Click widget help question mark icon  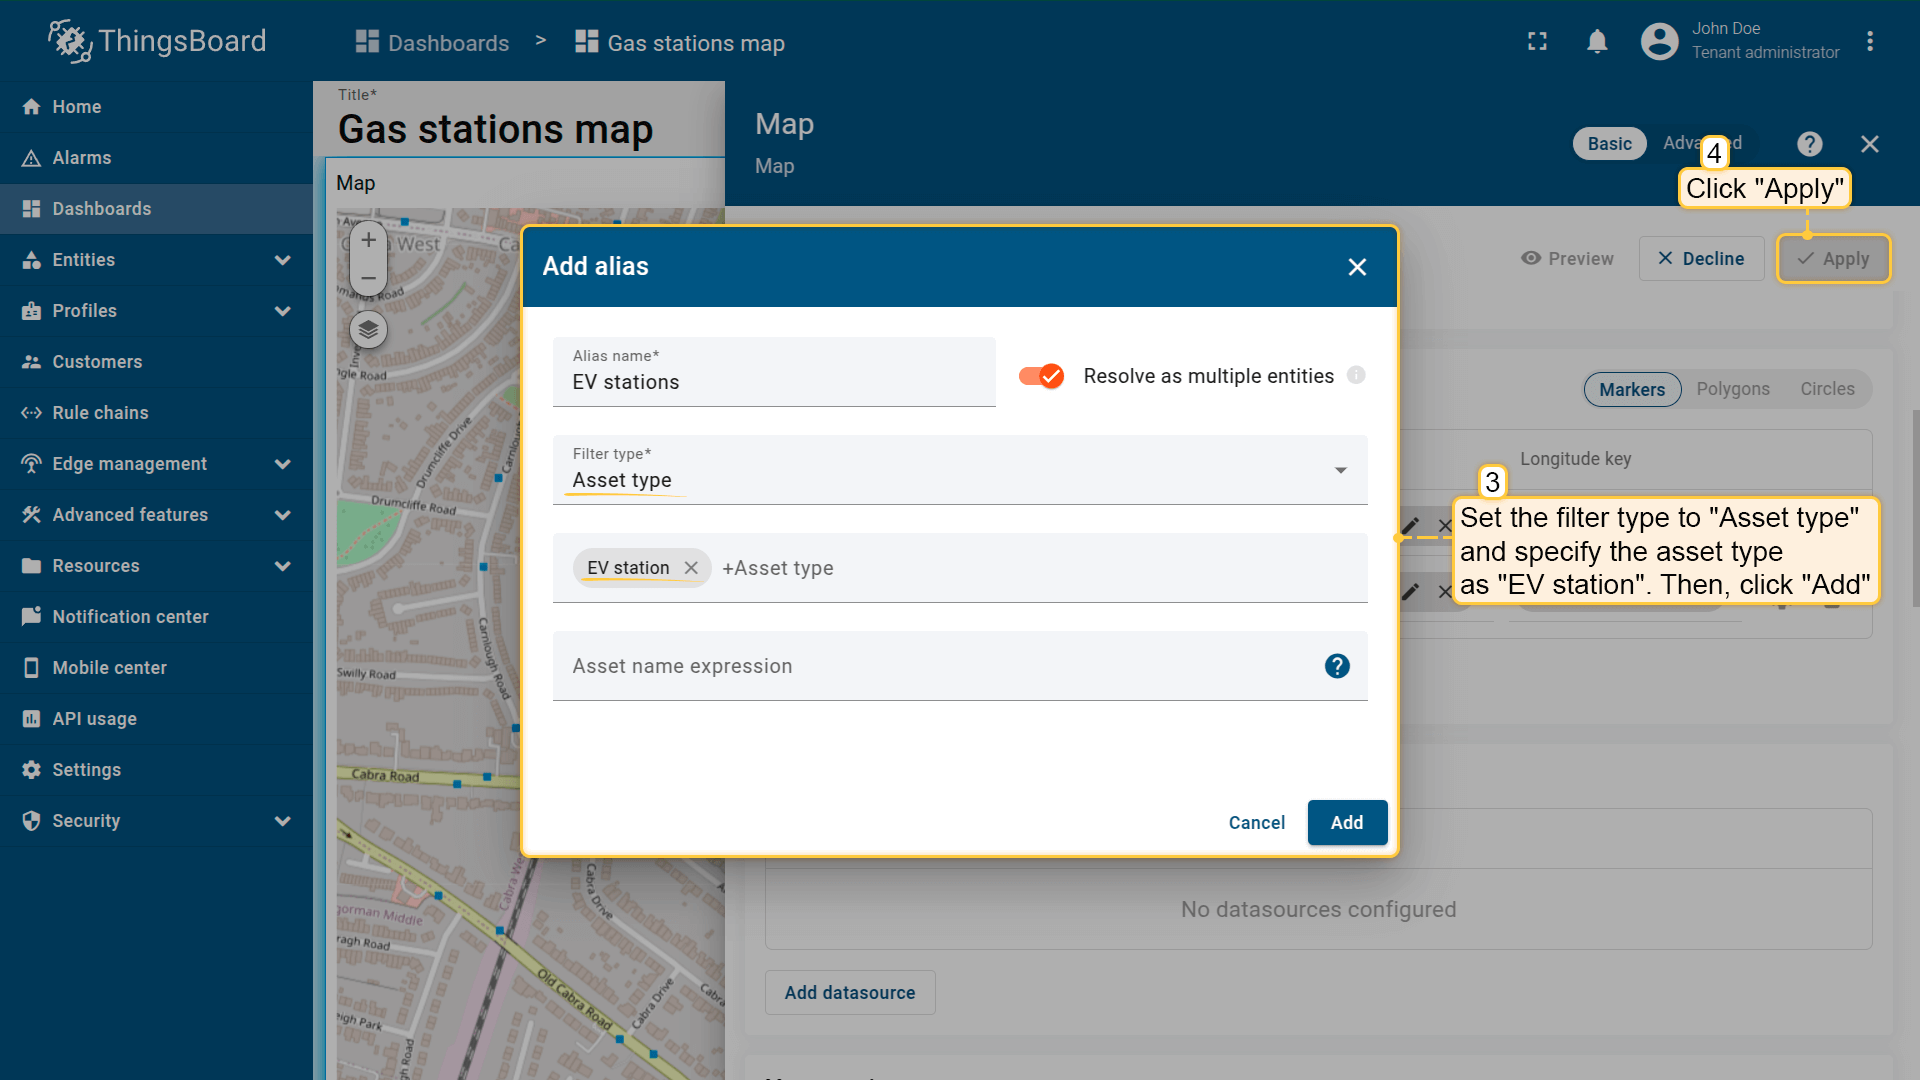point(1809,144)
